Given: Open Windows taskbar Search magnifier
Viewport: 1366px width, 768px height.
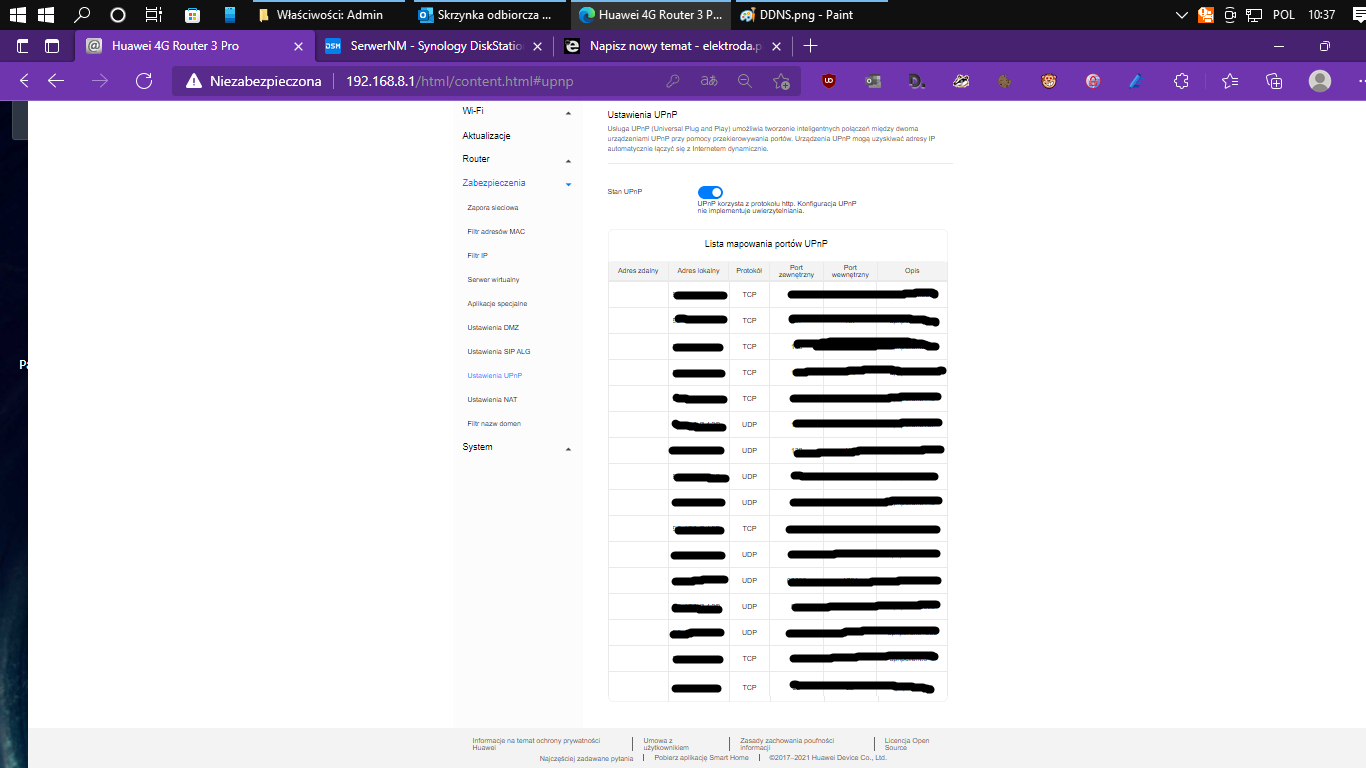Looking at the screenshot, I should coord(84,15).
